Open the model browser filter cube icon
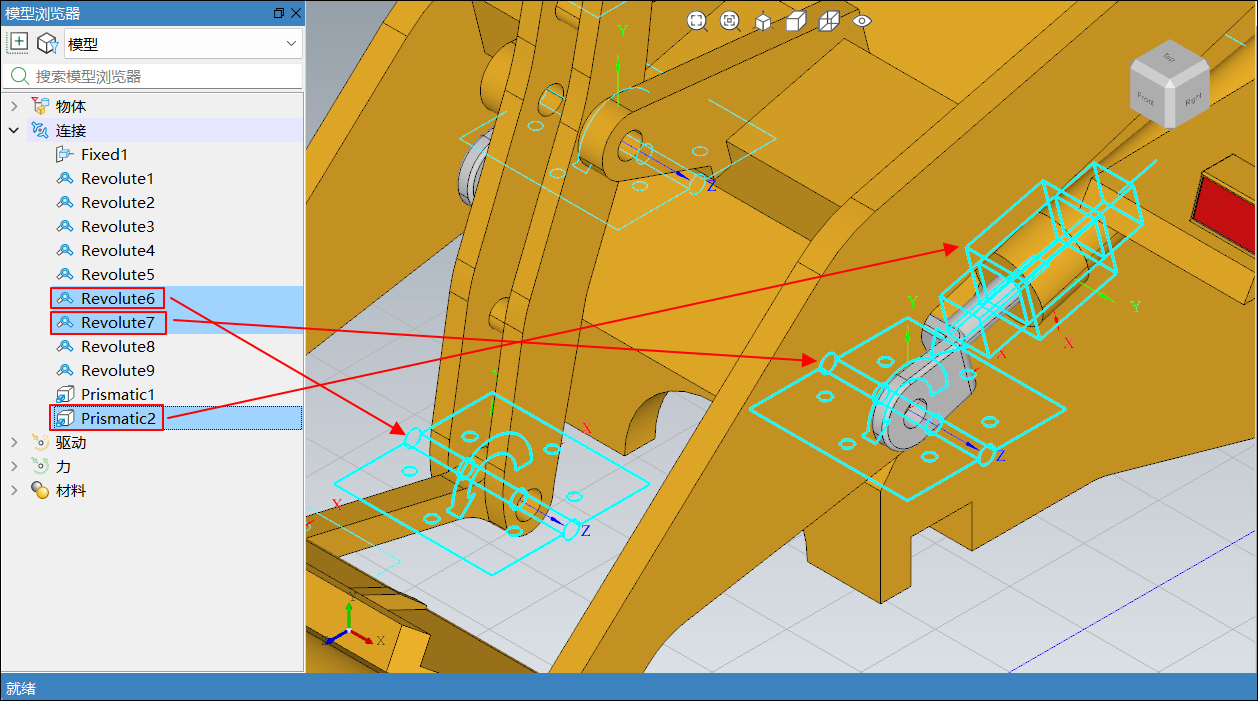Image resolution: width=1258 pixels, height=701 pixels. (x=46, y=43)
